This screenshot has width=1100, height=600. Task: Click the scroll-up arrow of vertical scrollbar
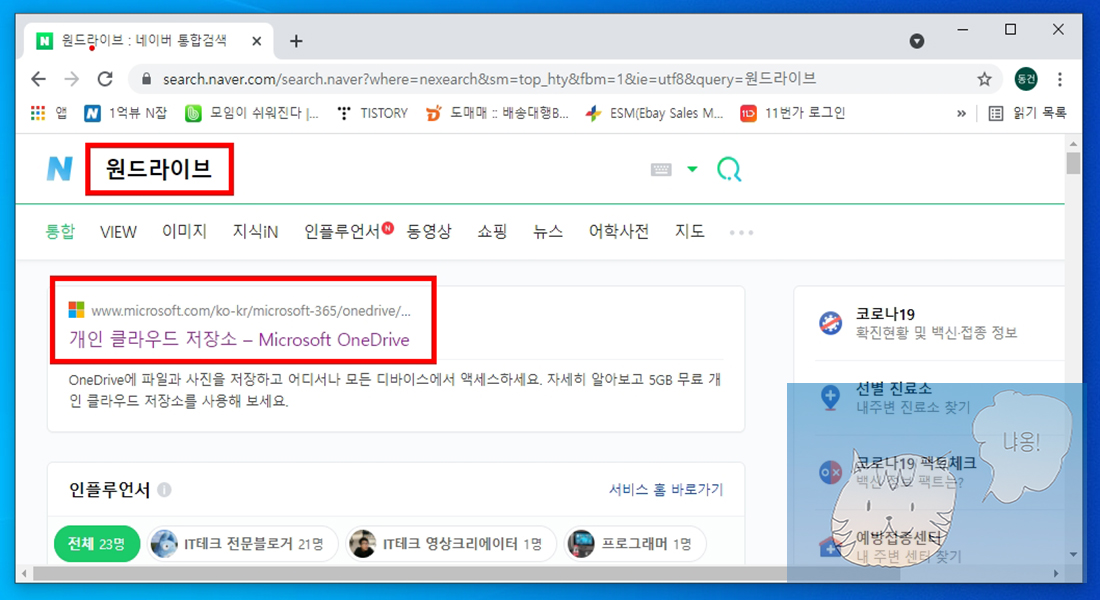pos(1073,144)
